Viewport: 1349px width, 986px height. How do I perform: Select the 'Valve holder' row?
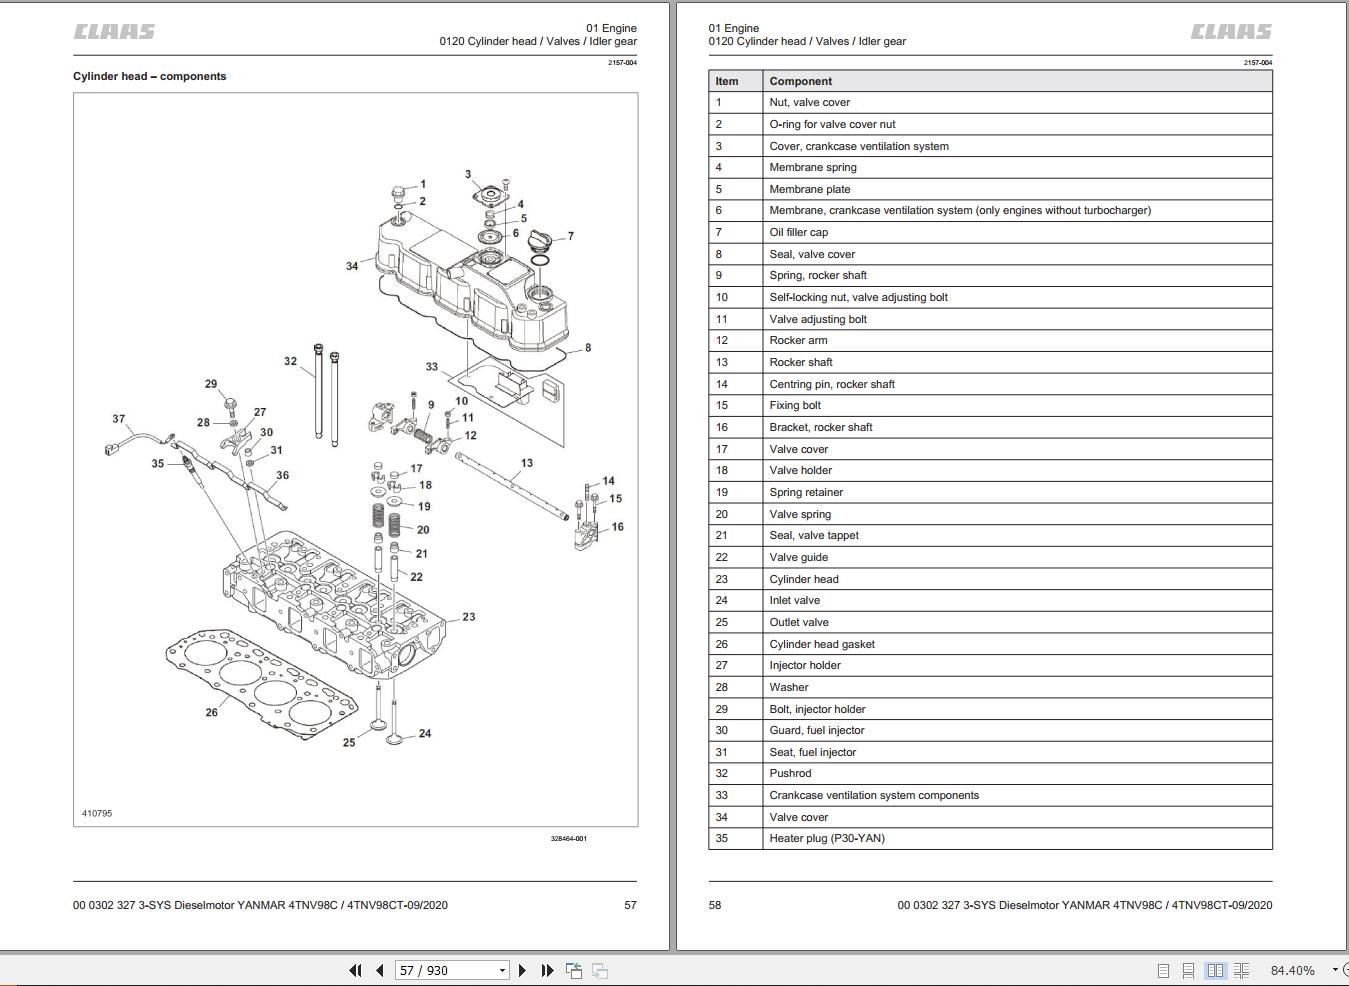(x=990, y=470)
